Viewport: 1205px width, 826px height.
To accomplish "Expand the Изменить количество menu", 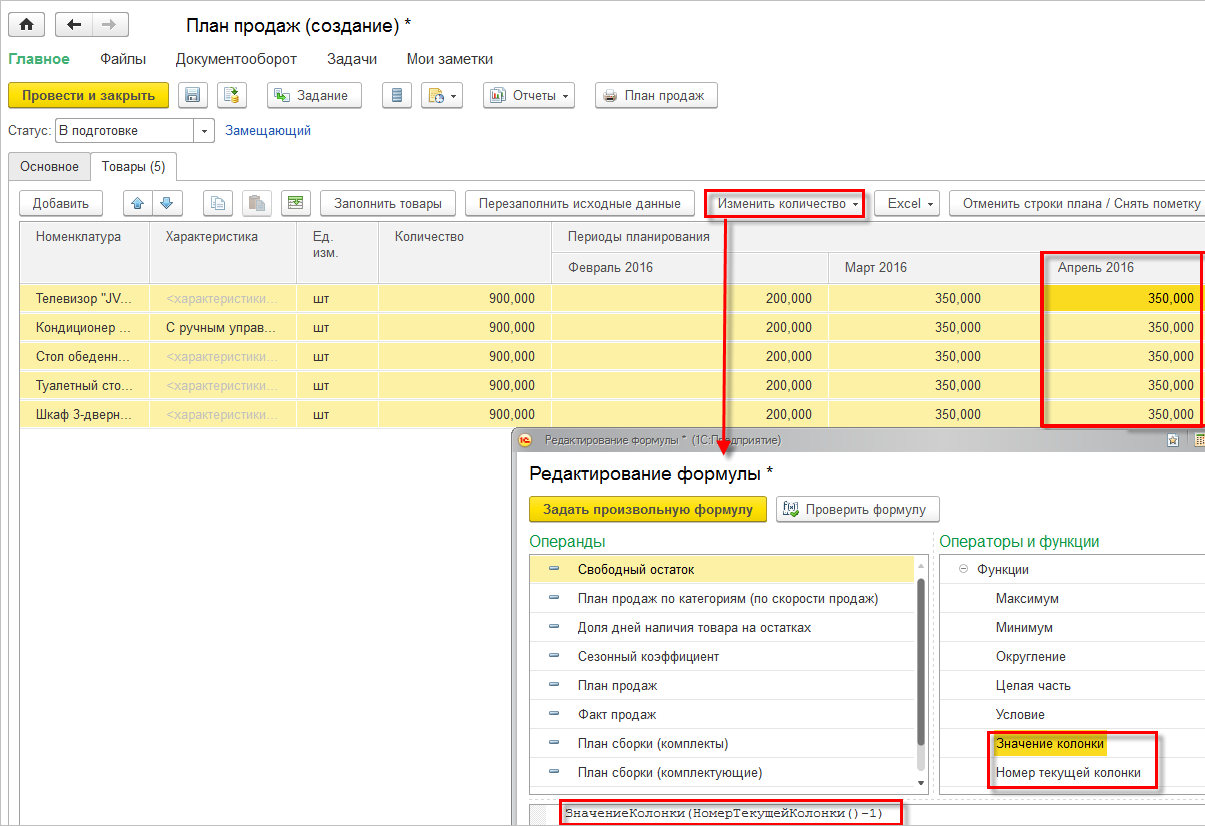I will [788, 203].
